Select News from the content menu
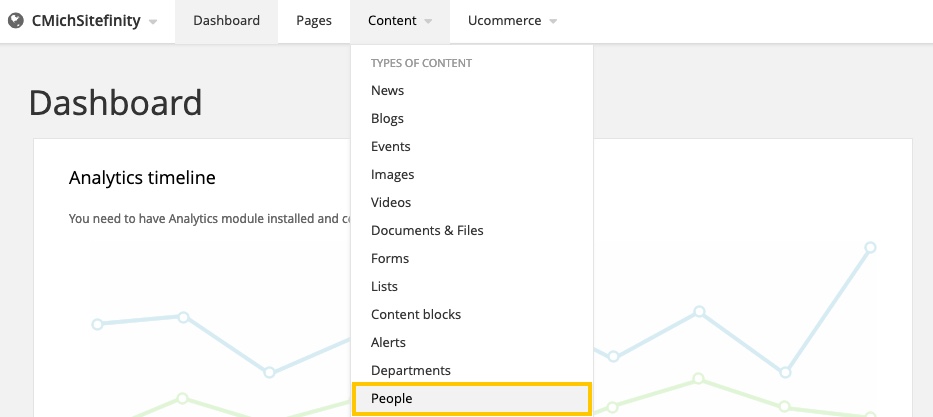933x417 pixels. coord(387,90)
